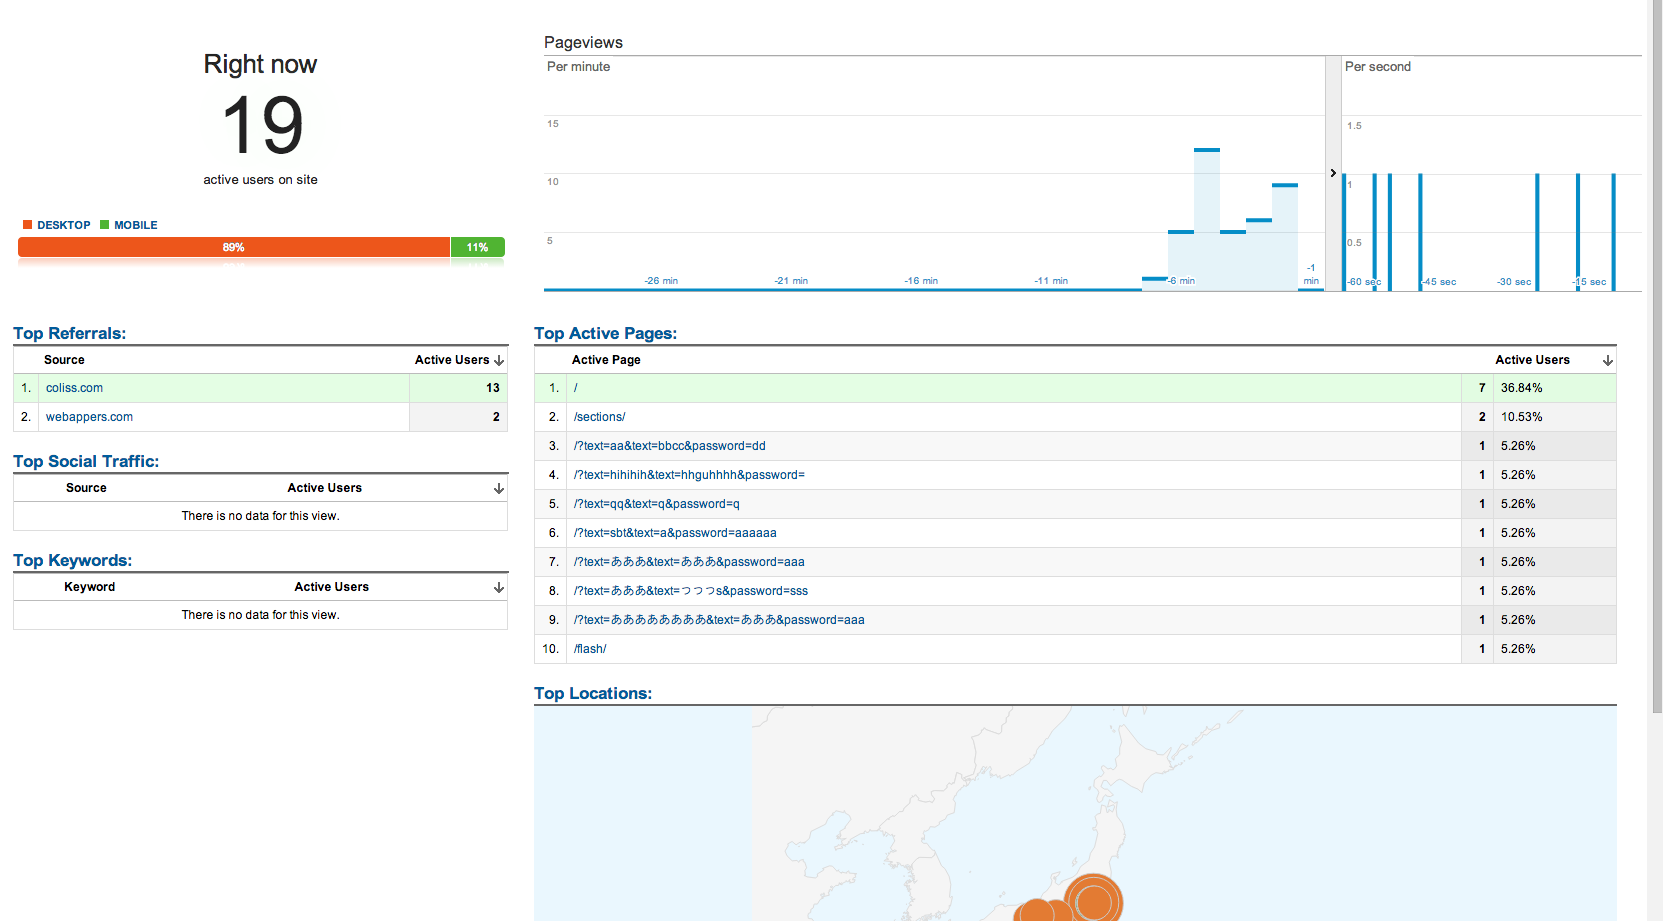The height and width of the screenshot is (921, 1663).
Task: Collapse the per-minute chart using chevron arrow
Action: pos(1333,173)
